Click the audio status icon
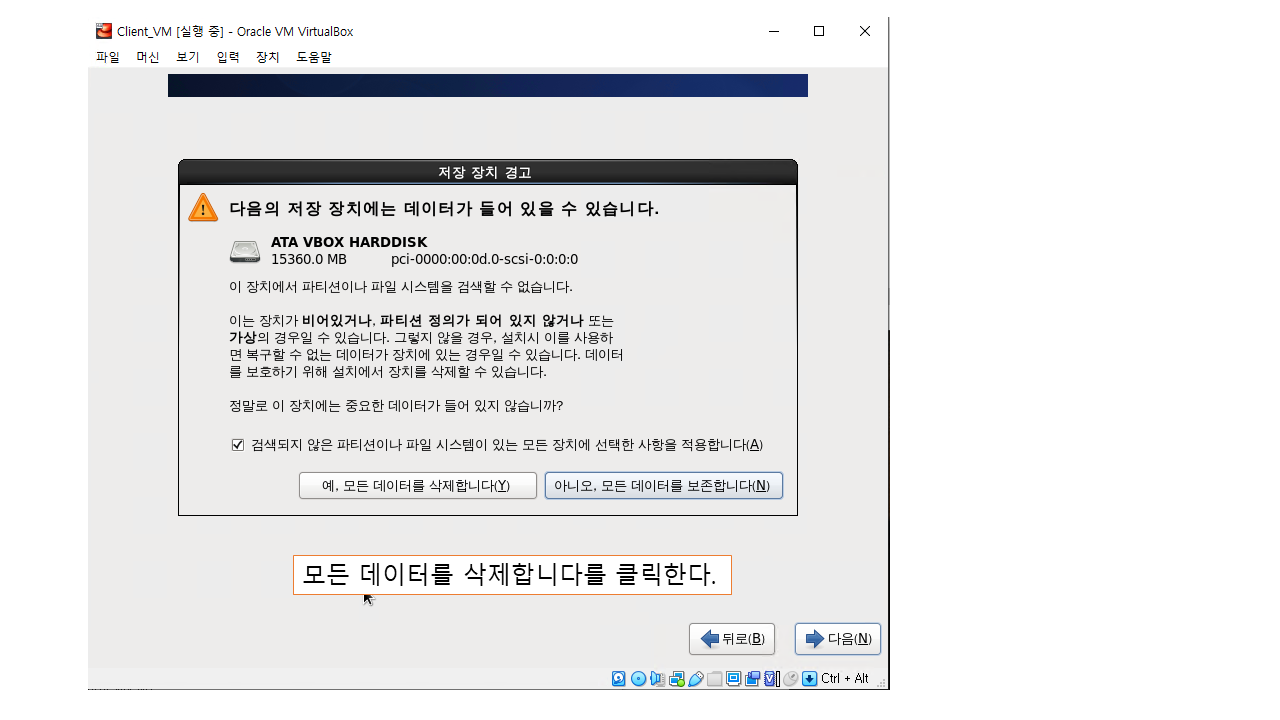This screenshot has height=720, width=1280. (x=657, y=679)
